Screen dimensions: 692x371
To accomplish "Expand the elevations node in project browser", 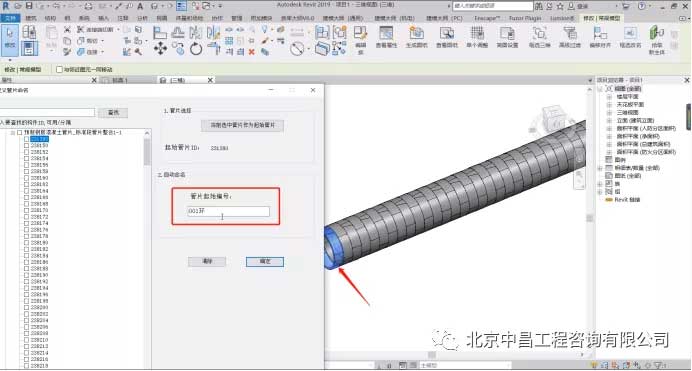I will coord(609,120).
